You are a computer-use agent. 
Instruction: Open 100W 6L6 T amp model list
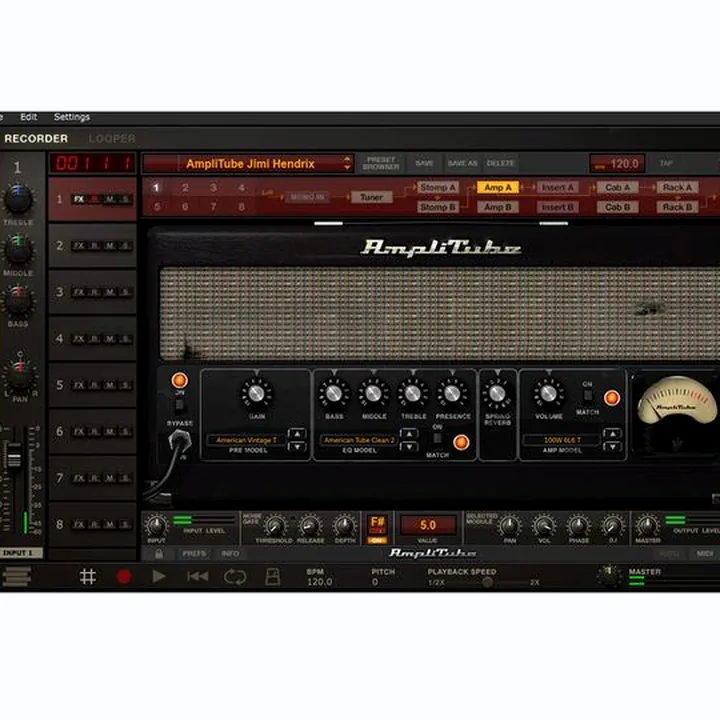coord(562,440)
